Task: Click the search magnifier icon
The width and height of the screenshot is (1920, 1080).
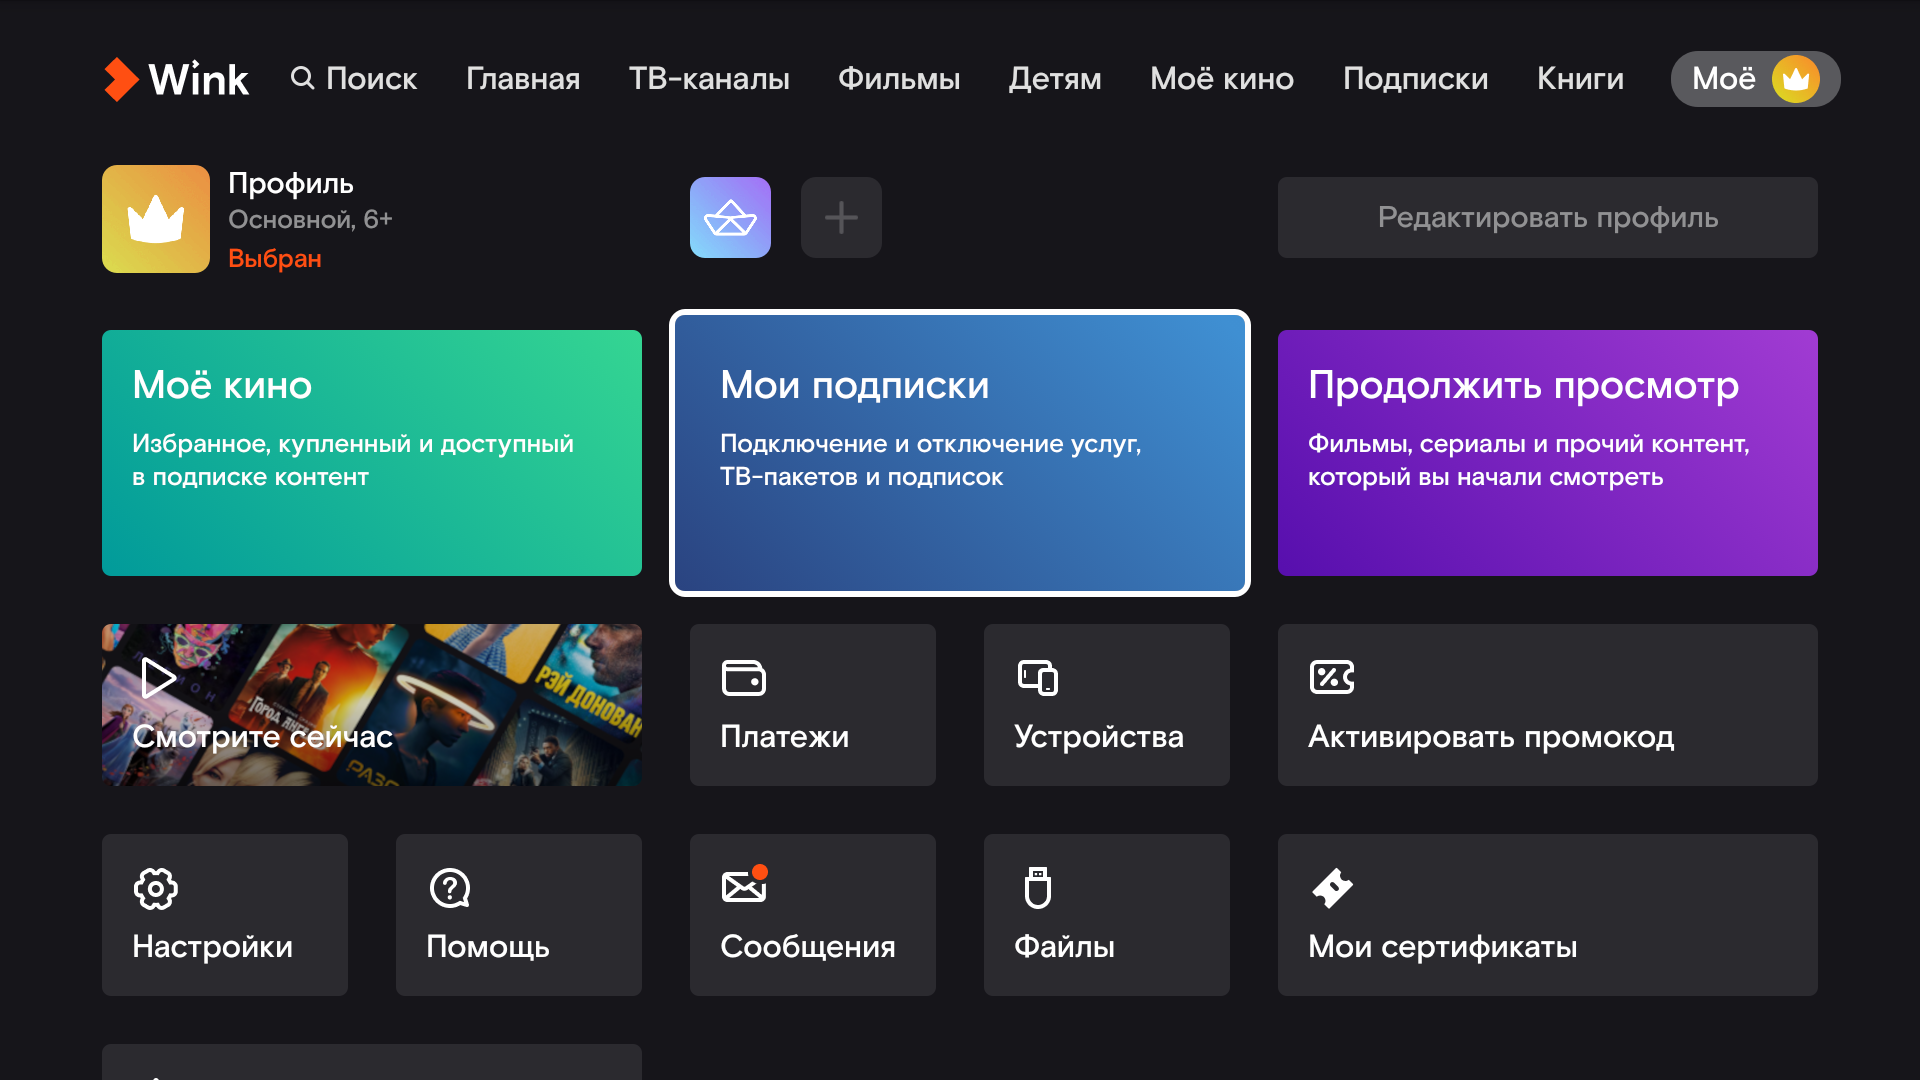Action: coord(302,78)
